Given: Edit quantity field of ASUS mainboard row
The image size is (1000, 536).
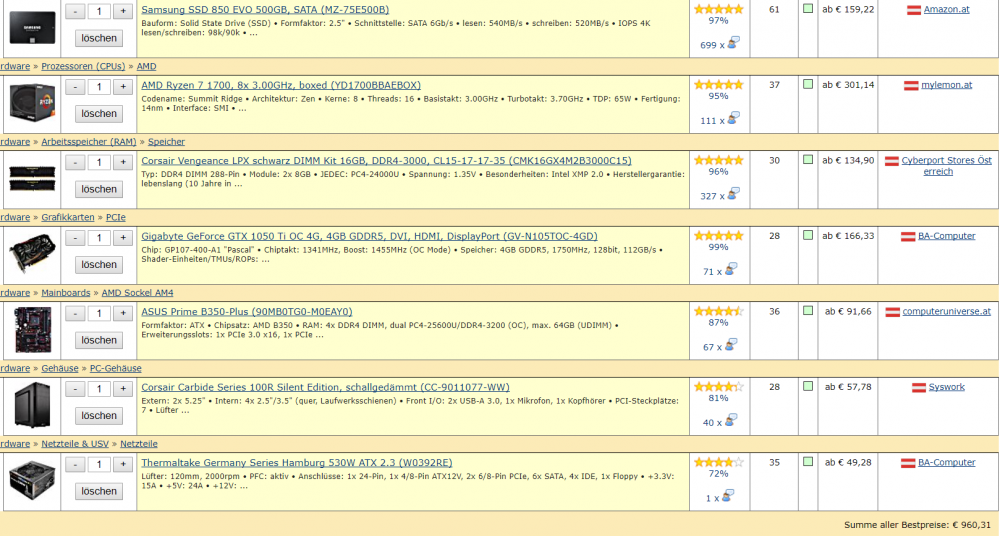Looking at the screenshot, I should tap(99, 313).
